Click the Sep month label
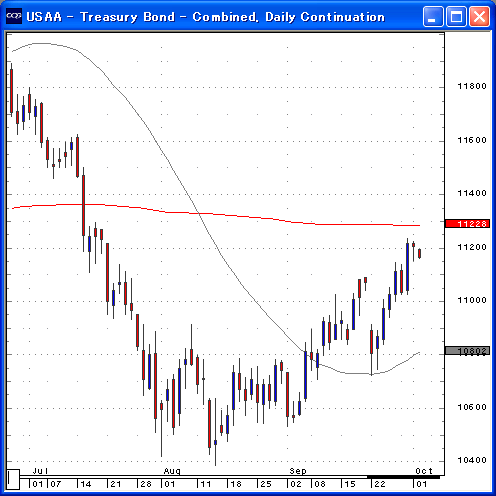Image resolution: width=496 pixels, height=496 pixels. 298,471
